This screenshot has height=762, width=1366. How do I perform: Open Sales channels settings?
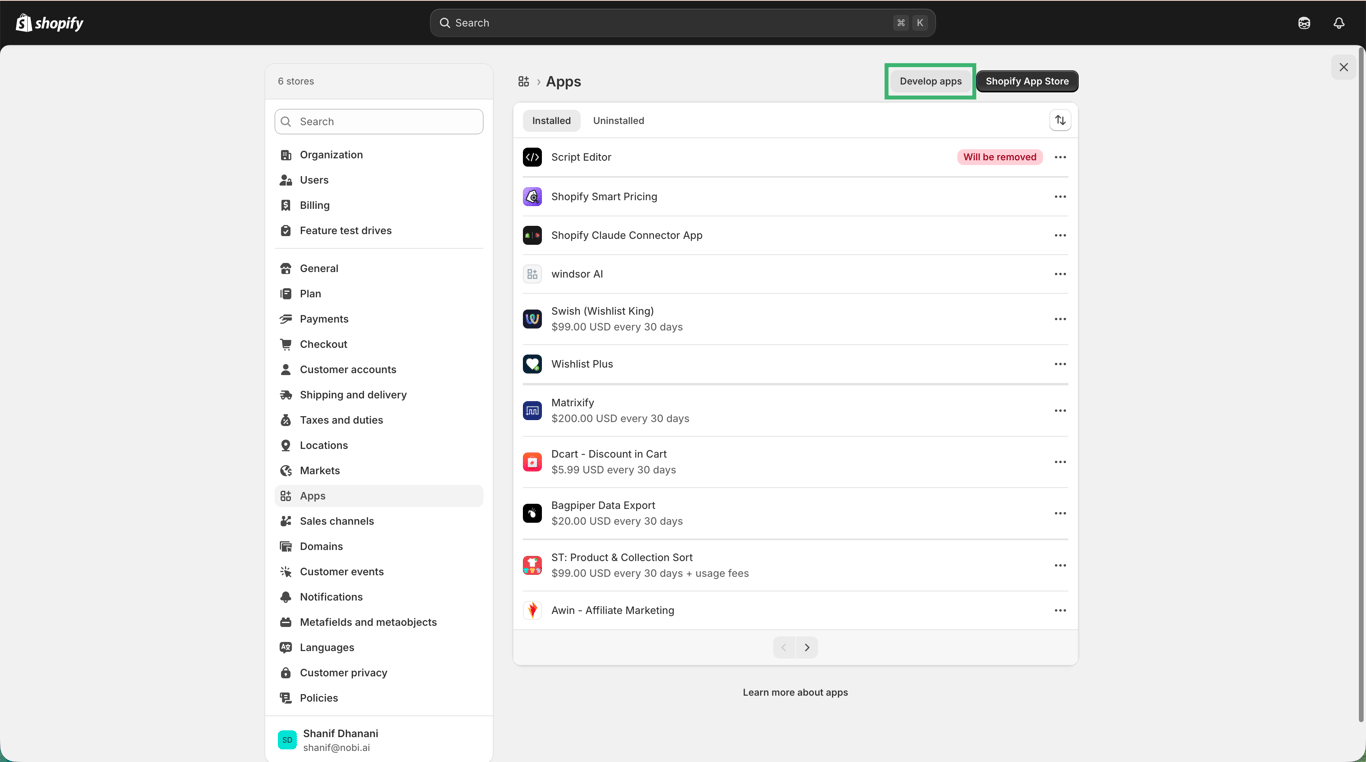pyautogui.click(x=379, y=521)
